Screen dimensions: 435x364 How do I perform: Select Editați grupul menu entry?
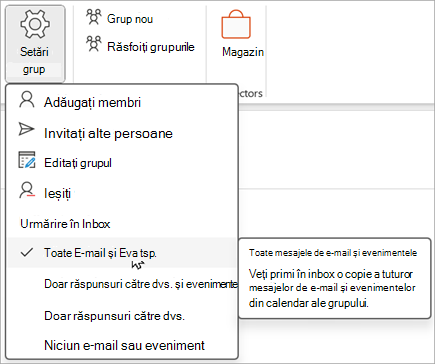coord(122,163)
